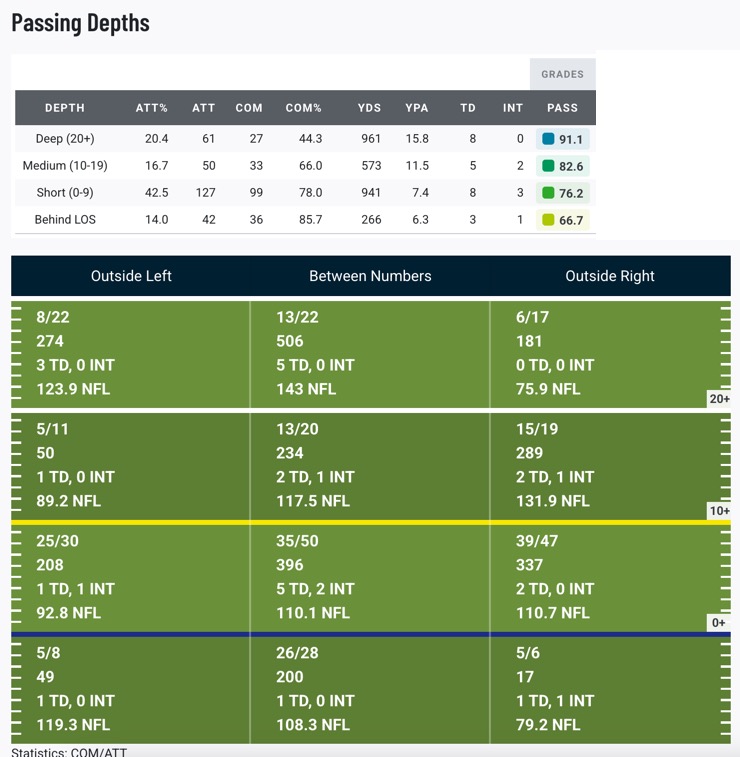Sort by the DEPTH column header
Viewport: 740px width, 757px height.
65,108
